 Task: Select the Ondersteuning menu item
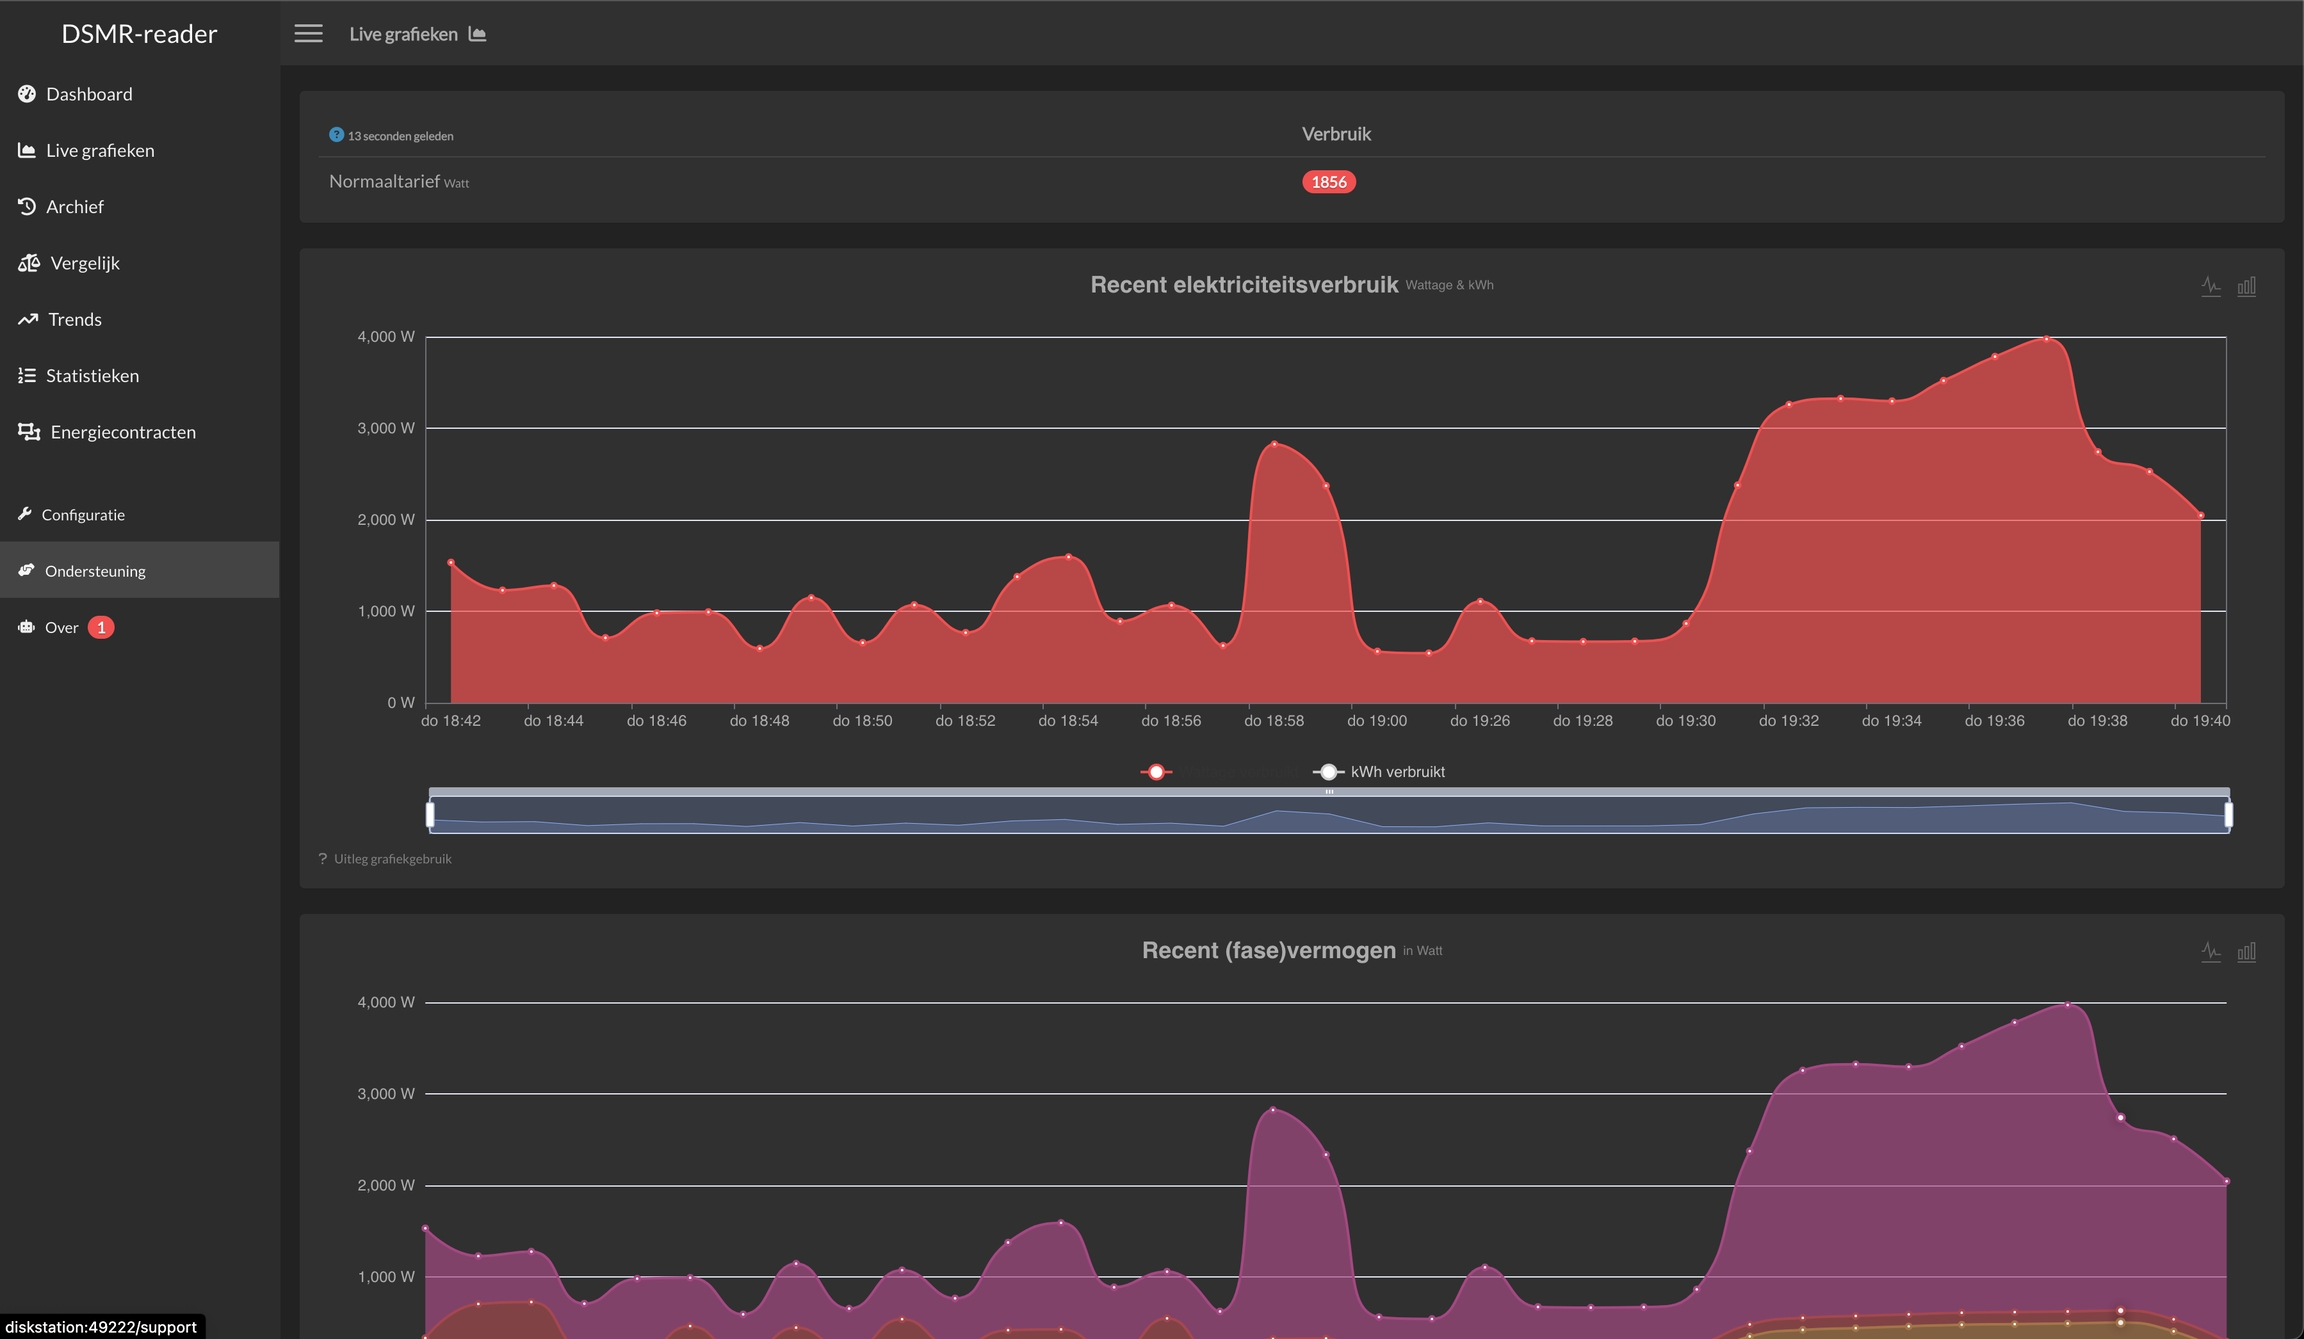pyautogui.click(x=95, y=571)
